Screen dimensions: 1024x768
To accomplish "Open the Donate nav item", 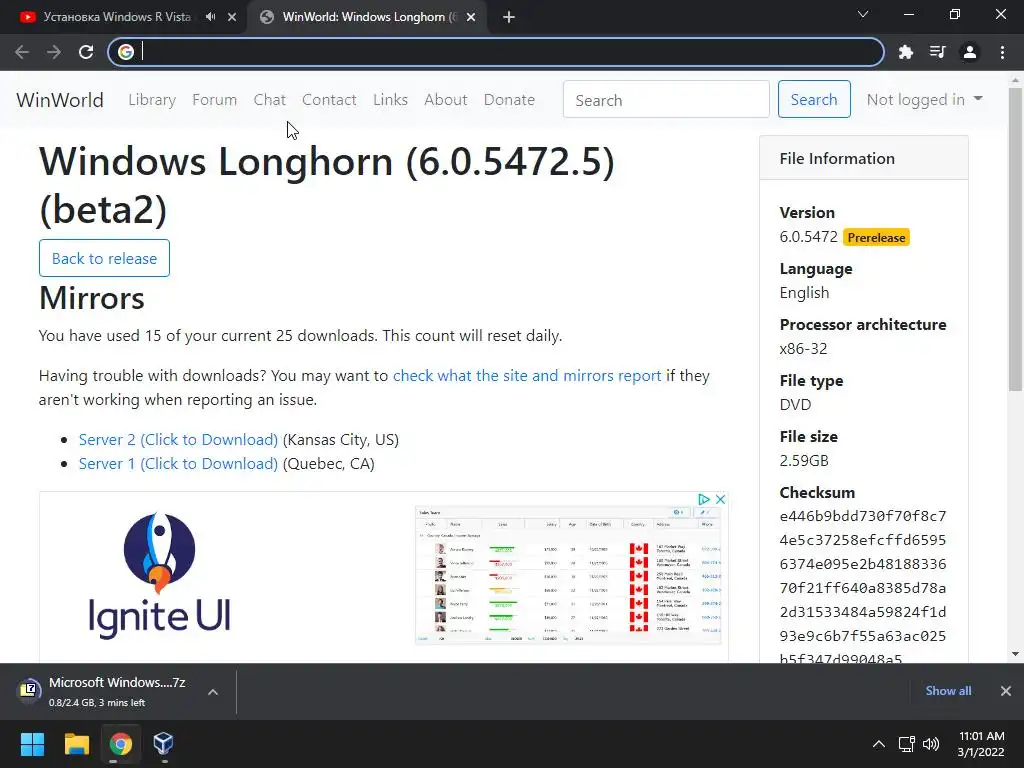I will point(509,100).
